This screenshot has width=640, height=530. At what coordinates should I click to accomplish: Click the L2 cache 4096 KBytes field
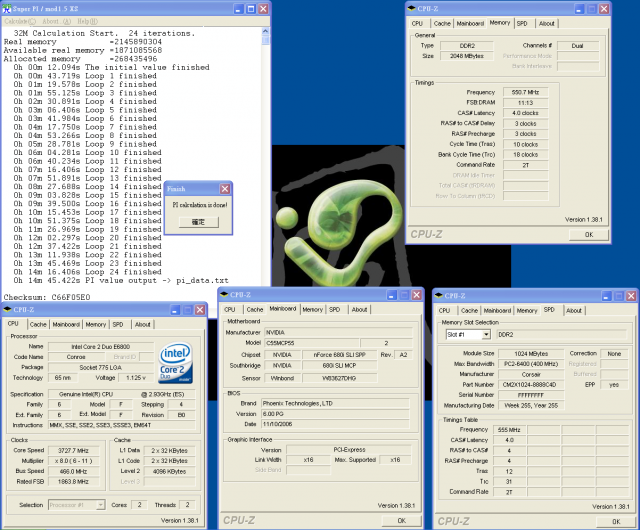pos(169,471)
